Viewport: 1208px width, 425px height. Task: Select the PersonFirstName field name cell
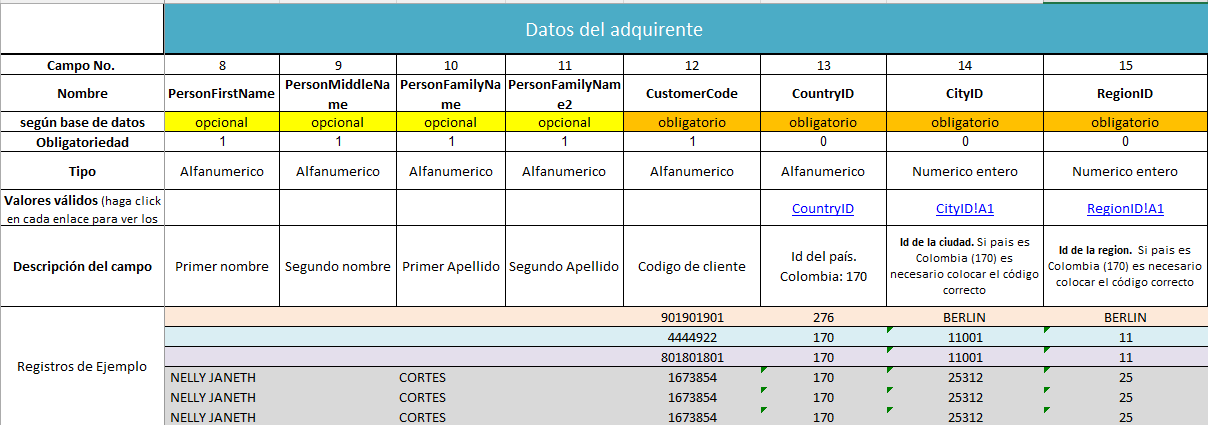[221, 94]
